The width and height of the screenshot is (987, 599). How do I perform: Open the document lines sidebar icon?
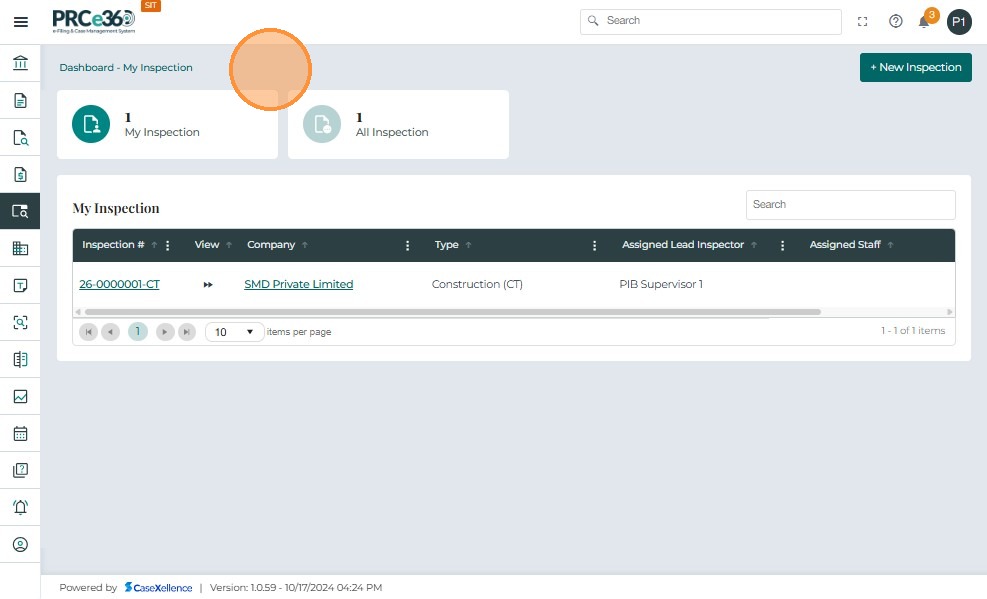(20, 101)
